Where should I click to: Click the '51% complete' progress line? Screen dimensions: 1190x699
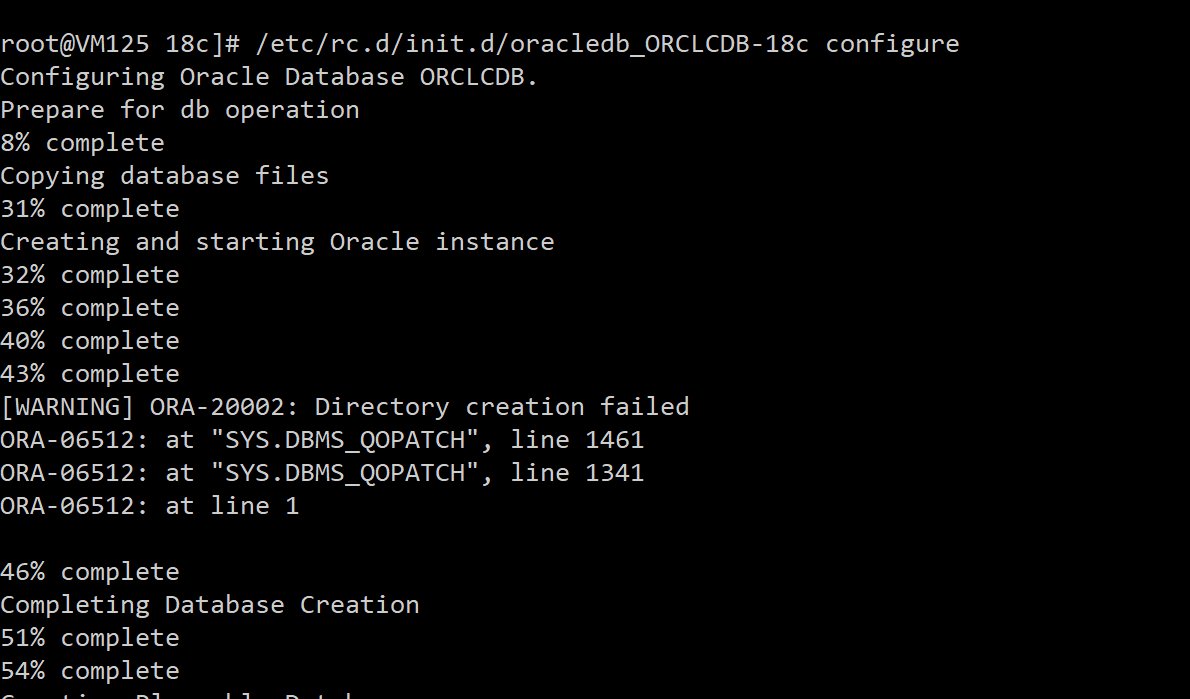tap(90, 638)
